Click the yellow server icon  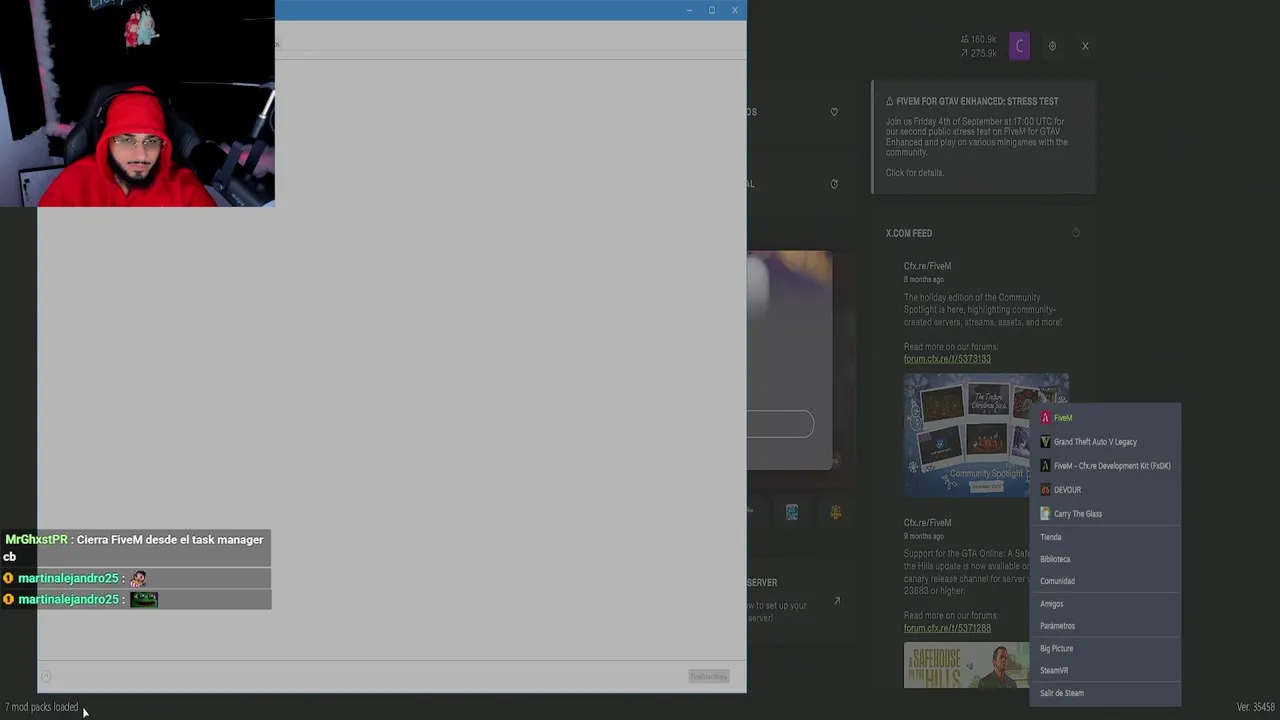pyautogui.click(x=835, y=512)
